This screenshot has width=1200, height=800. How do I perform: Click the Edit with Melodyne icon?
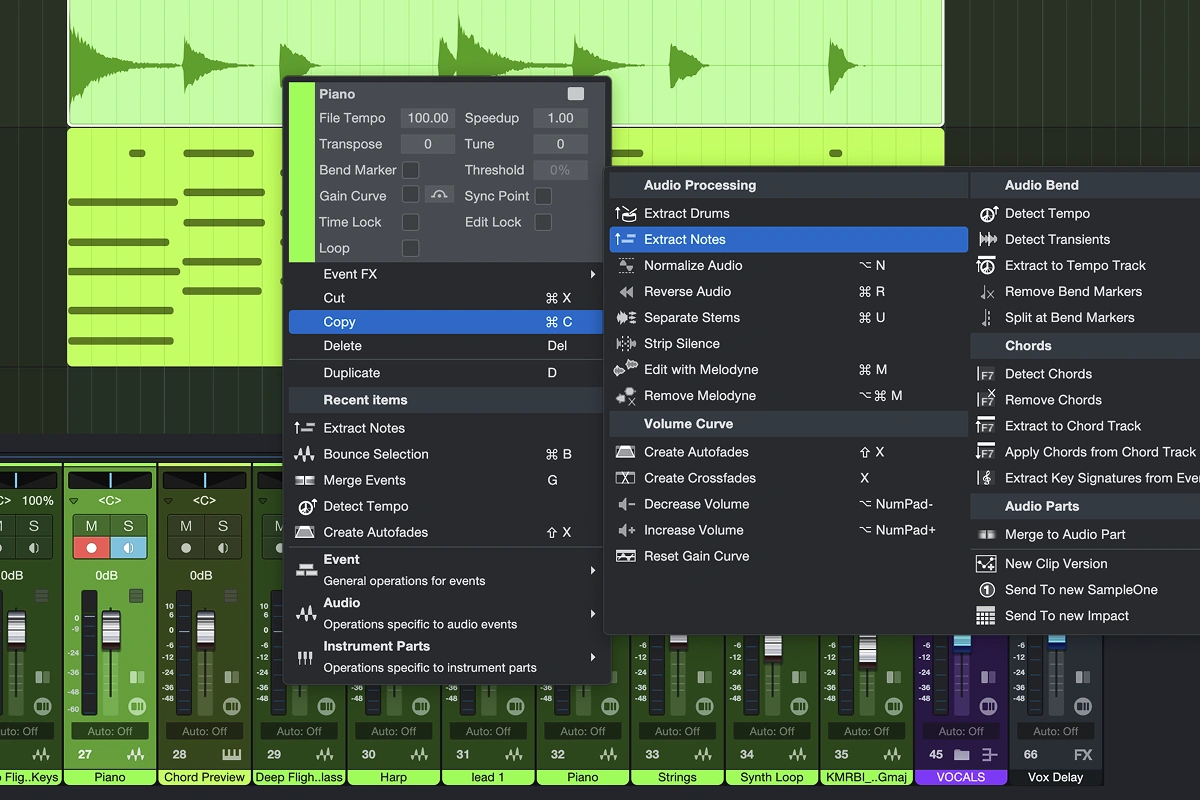coord(626,369)
